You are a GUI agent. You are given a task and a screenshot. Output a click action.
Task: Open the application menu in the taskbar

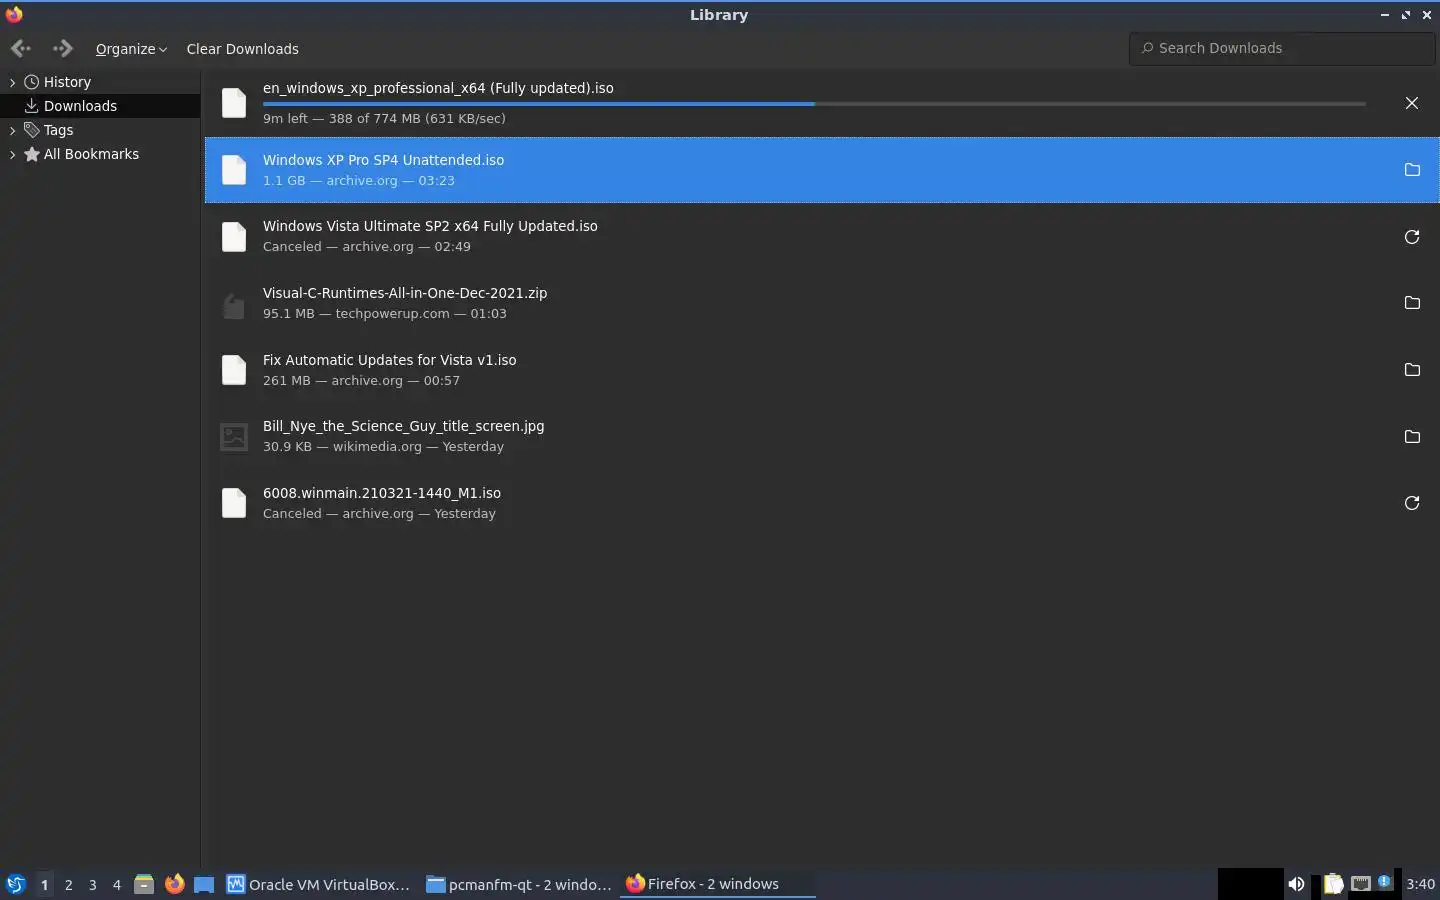[x=15, y=884]
